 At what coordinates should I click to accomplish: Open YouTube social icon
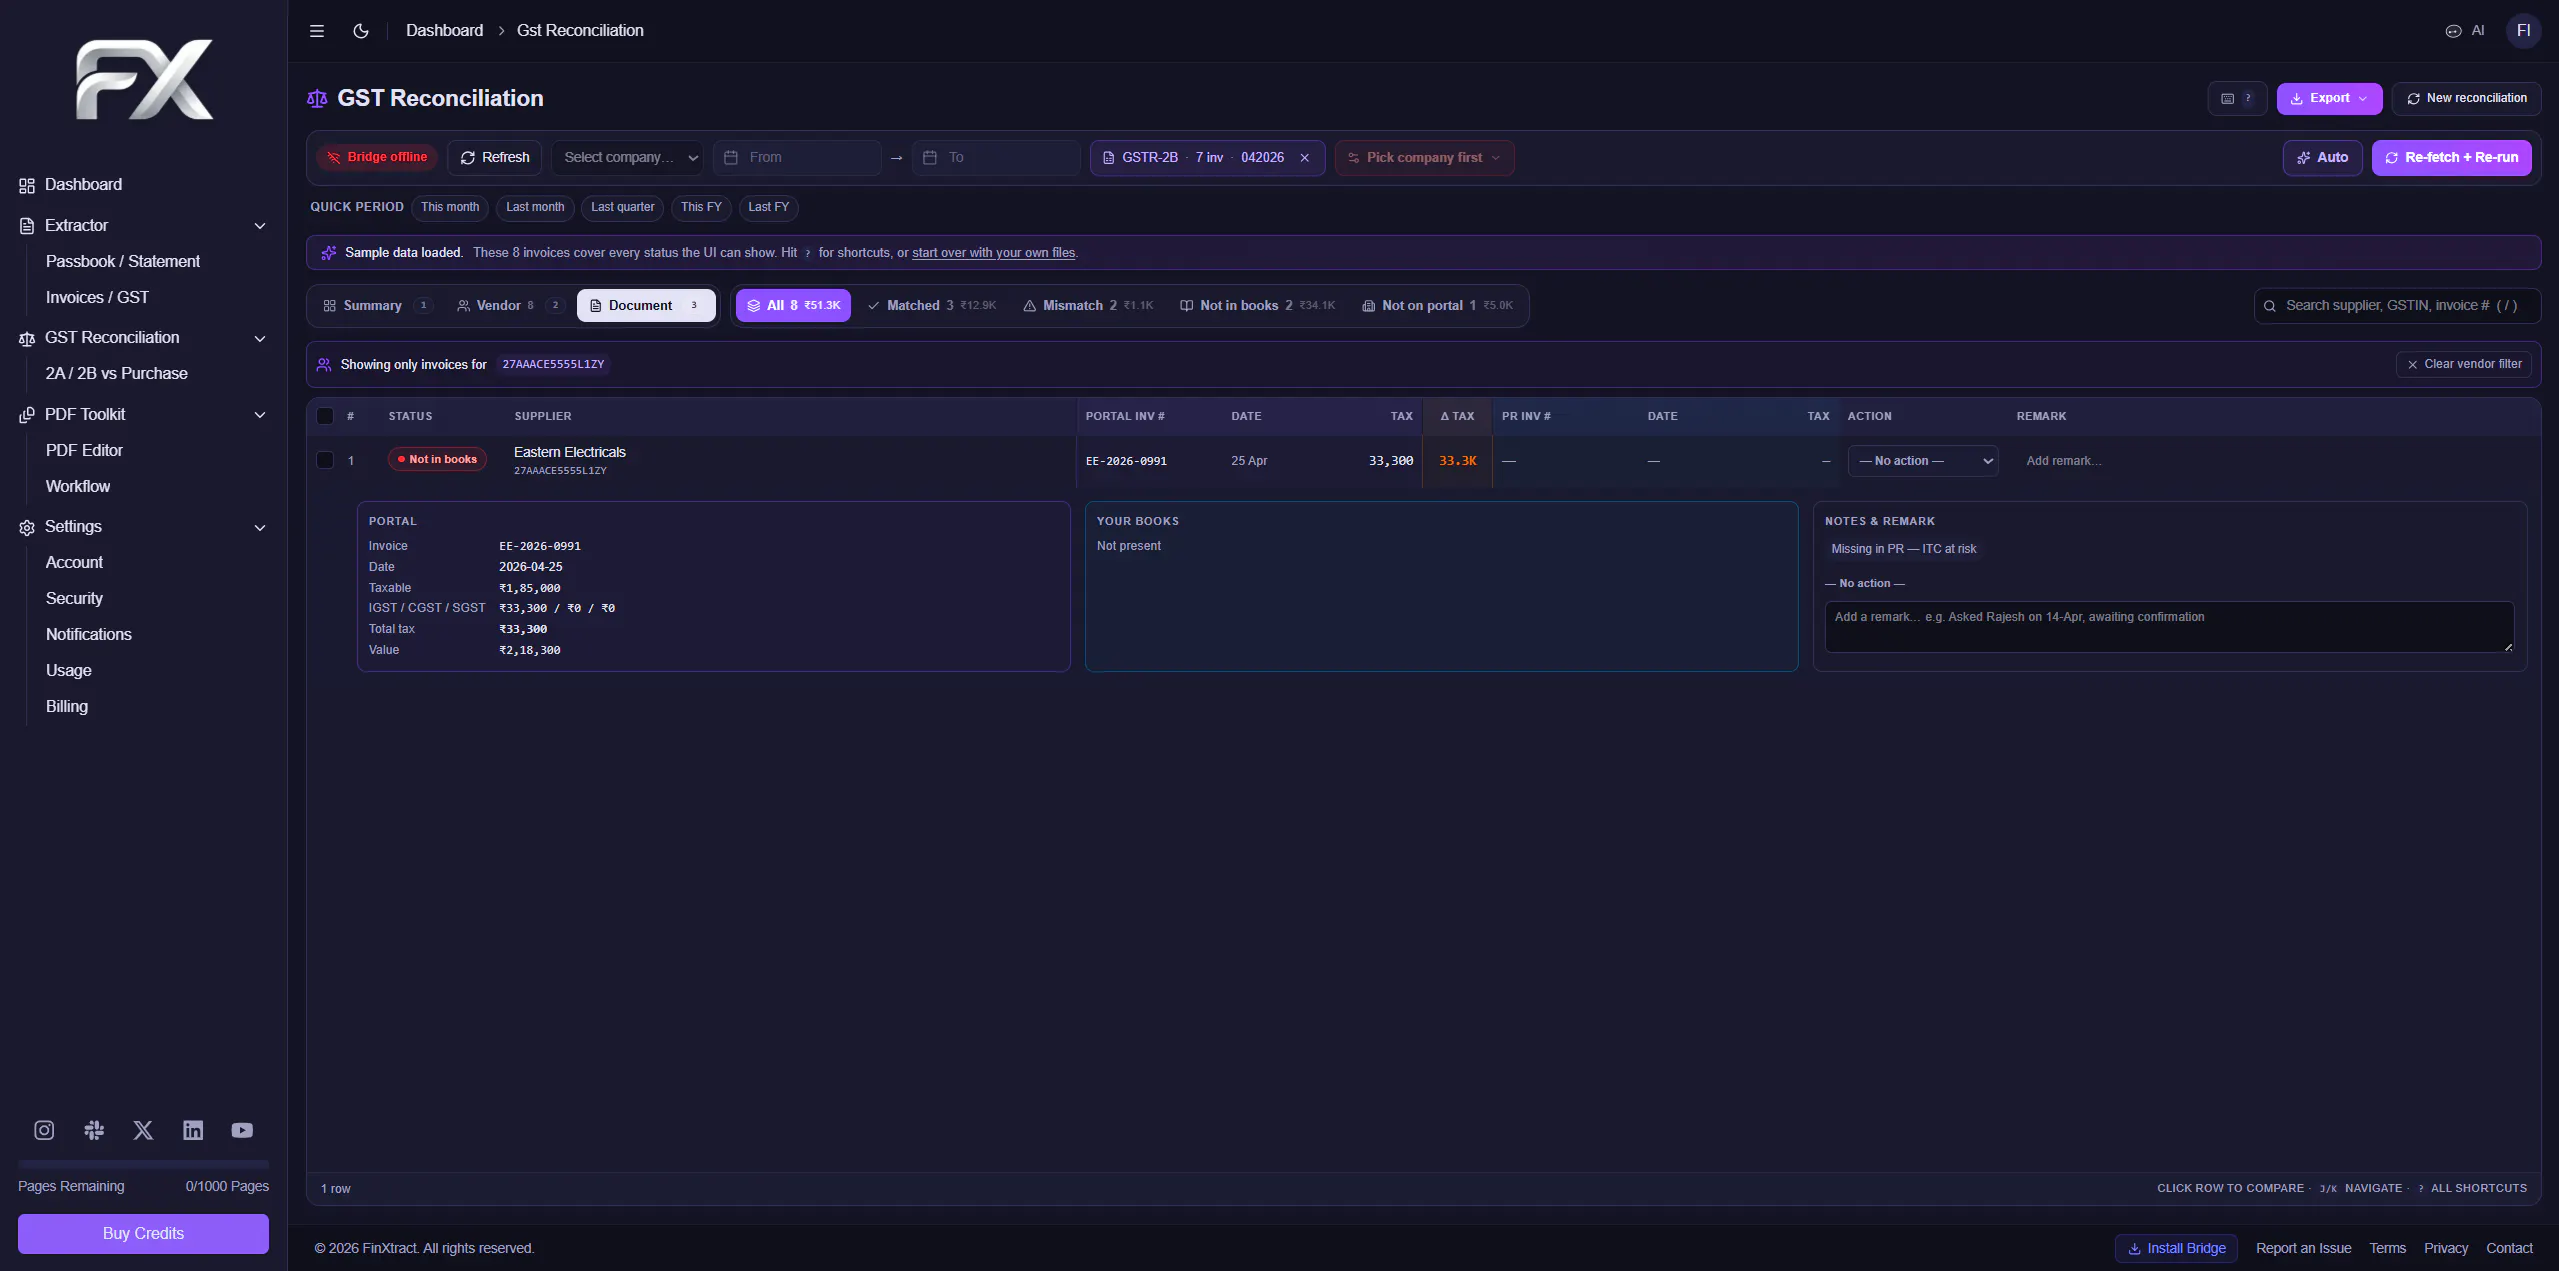click(242, 1130)
